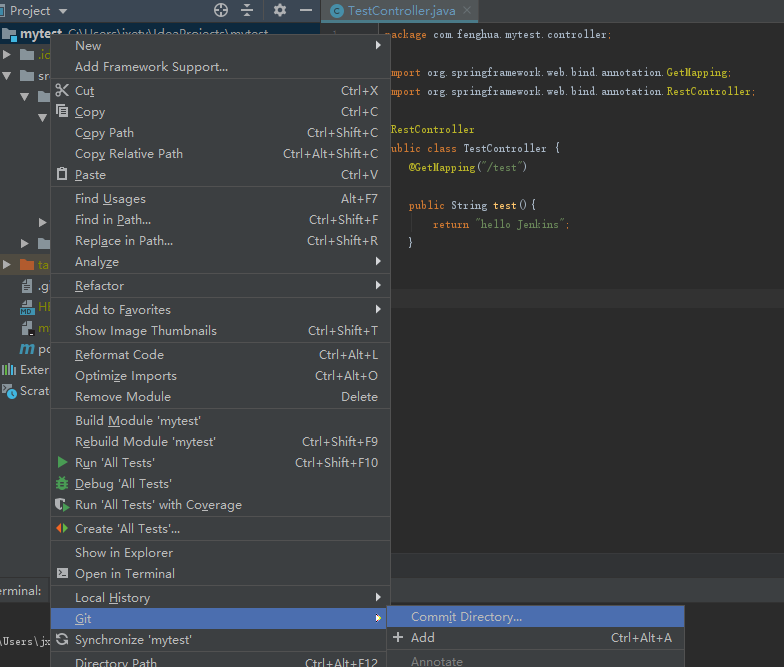The image size is (784, 667).
Task: Expand the Local History submenu
Action: (378, 598)
